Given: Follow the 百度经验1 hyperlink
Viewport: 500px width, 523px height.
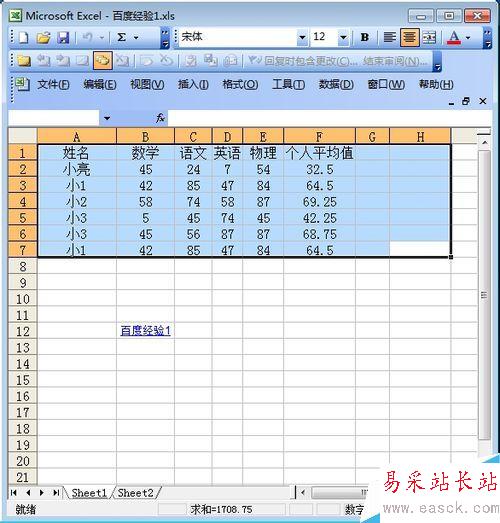Looking at the screenshot, I should (145, 331).
